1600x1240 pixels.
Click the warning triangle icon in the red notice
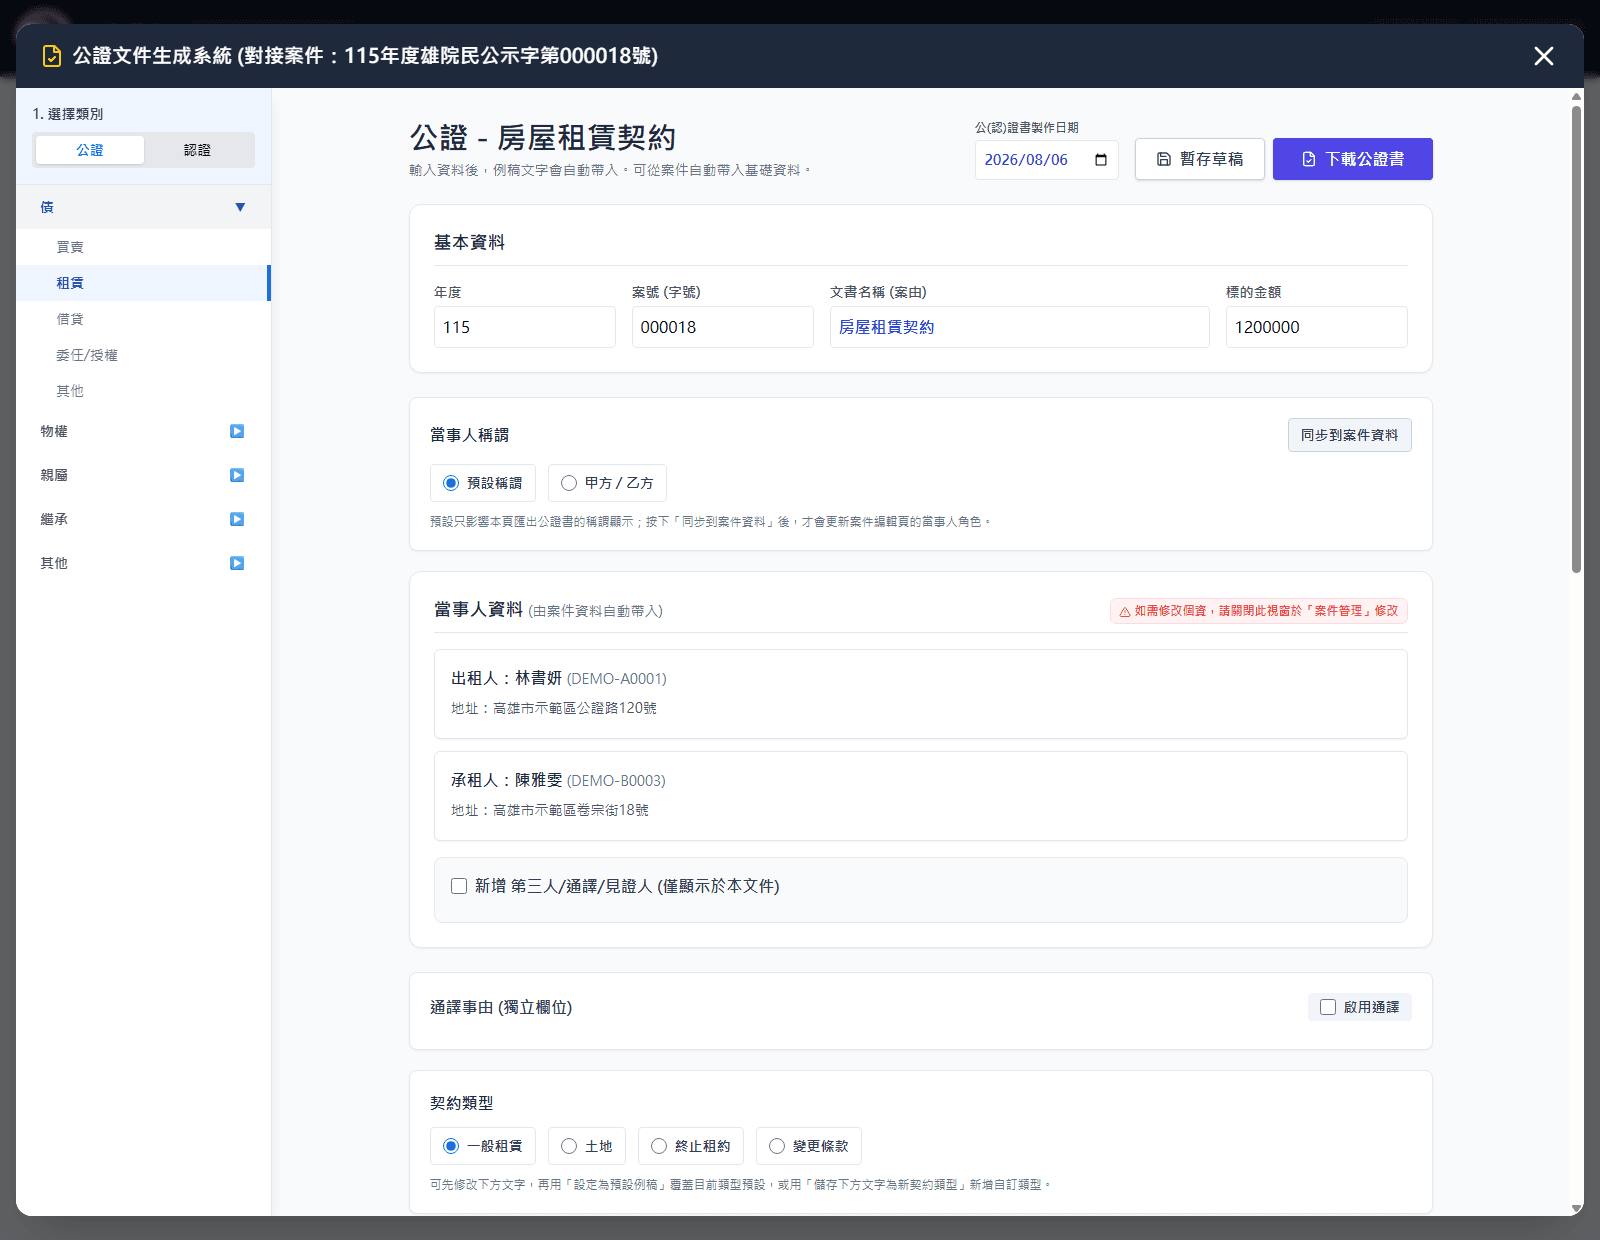1125,612
